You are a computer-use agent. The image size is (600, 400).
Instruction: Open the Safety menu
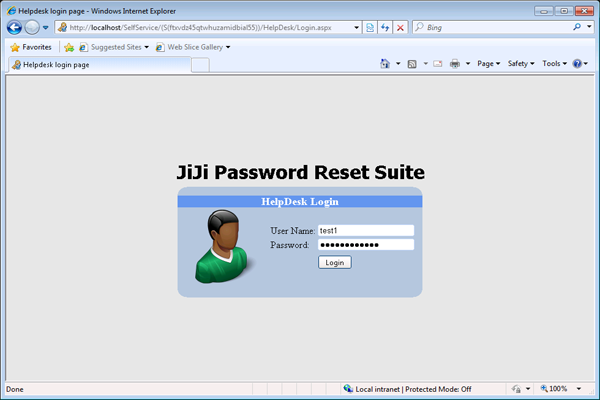[521, 64]
